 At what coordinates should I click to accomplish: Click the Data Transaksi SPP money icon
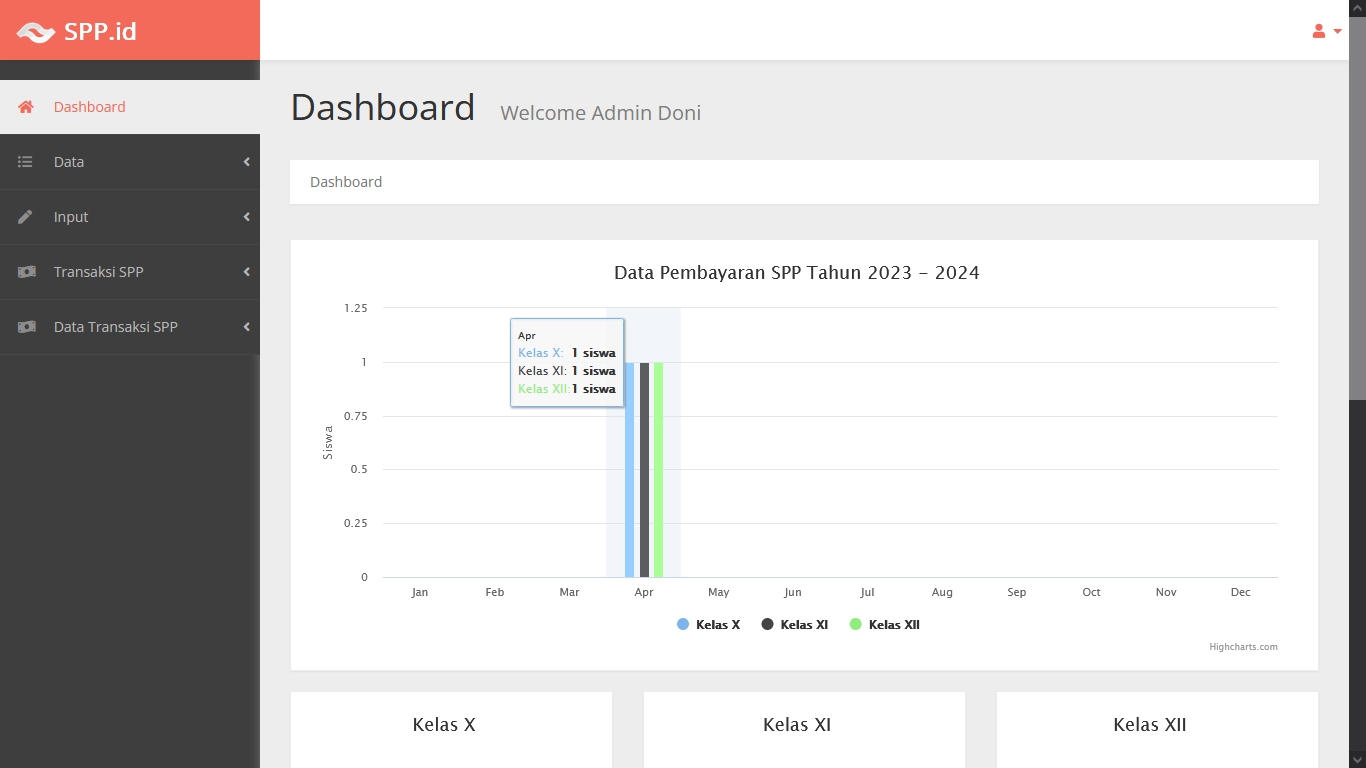point(26,327)
